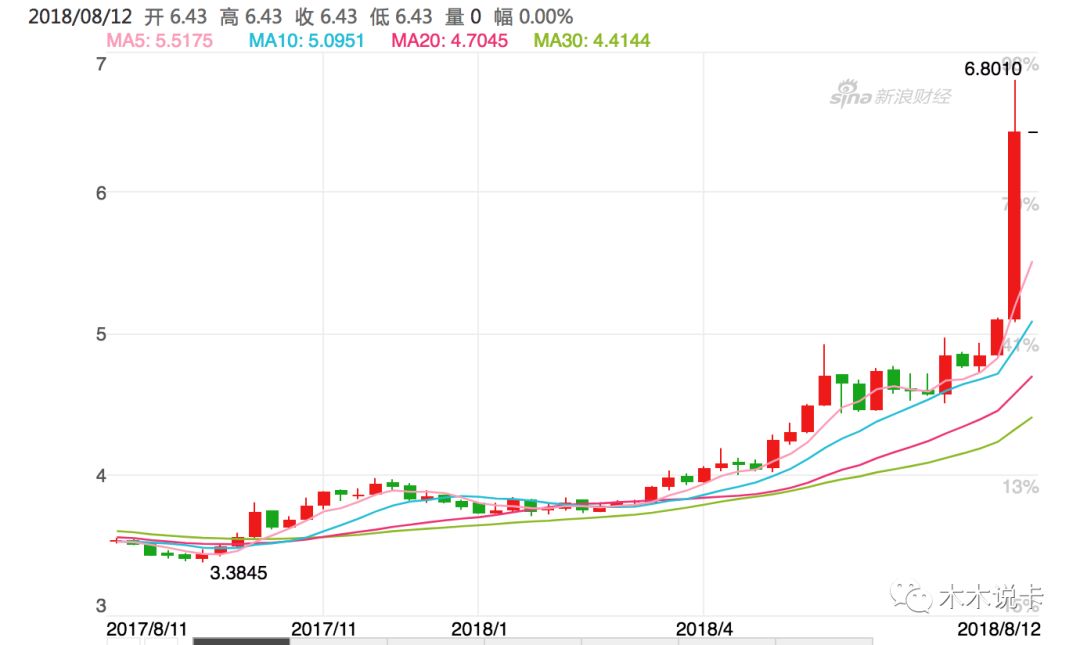Click the 2018/4 date axis label

click(x=704, y=628)
